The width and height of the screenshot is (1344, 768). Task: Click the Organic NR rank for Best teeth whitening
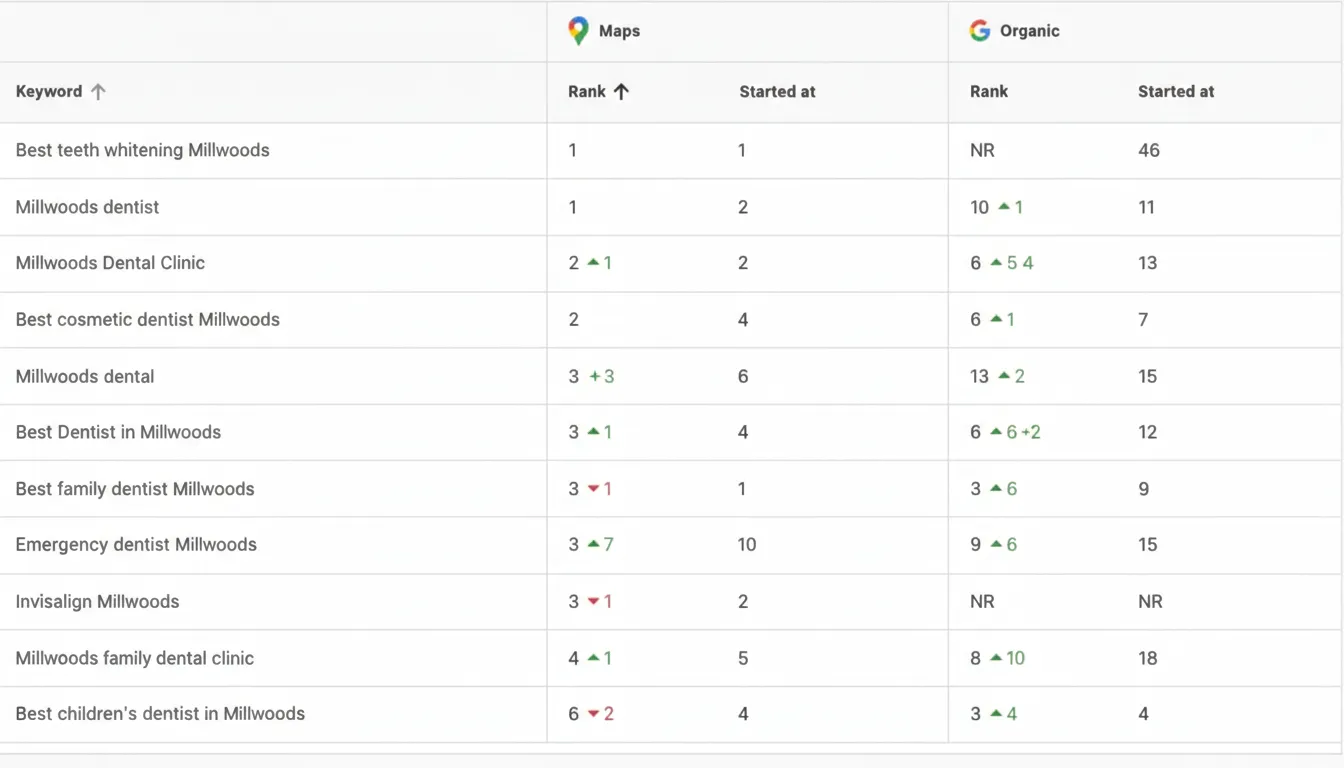coord(981,151)
